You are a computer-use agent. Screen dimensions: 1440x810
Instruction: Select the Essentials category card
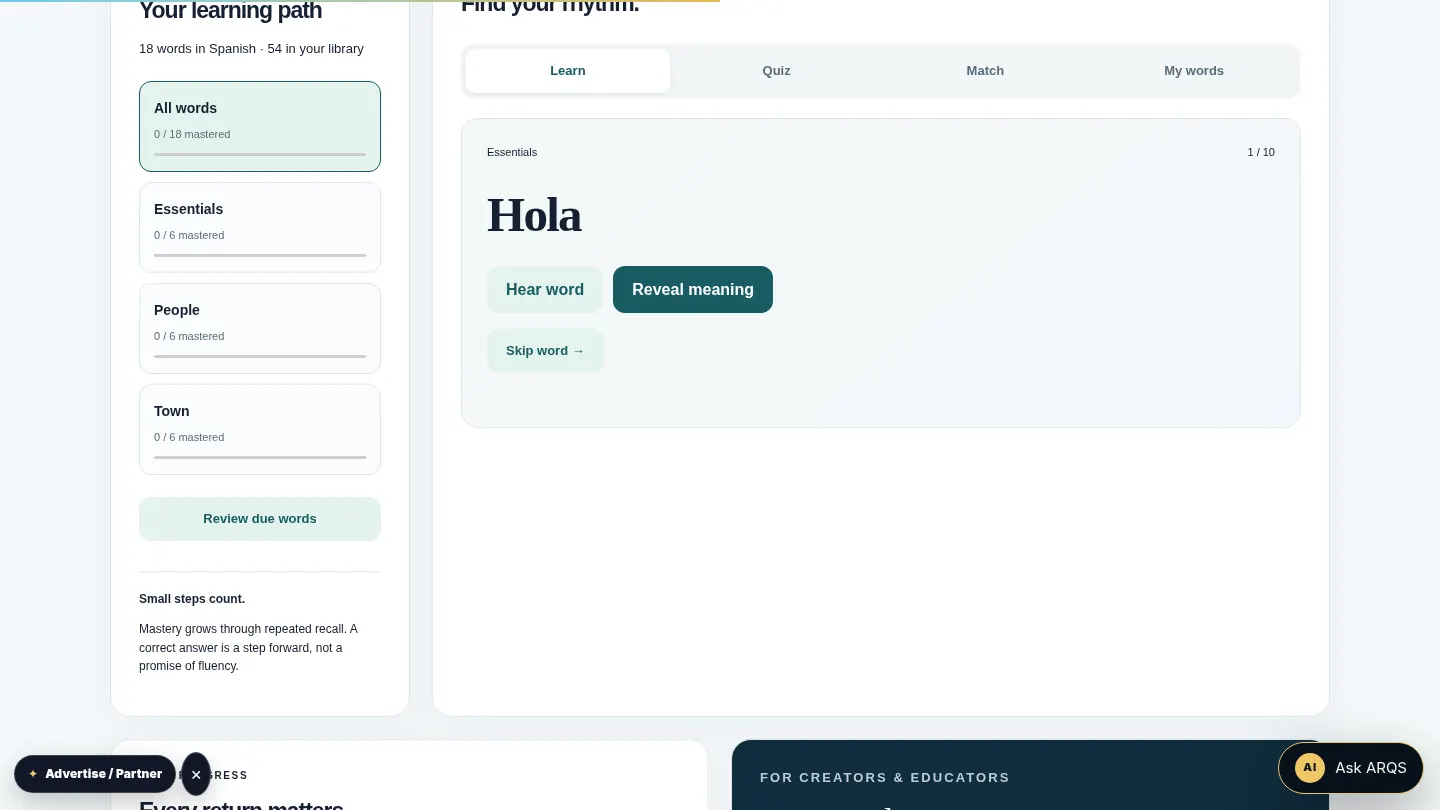[260, 227]
